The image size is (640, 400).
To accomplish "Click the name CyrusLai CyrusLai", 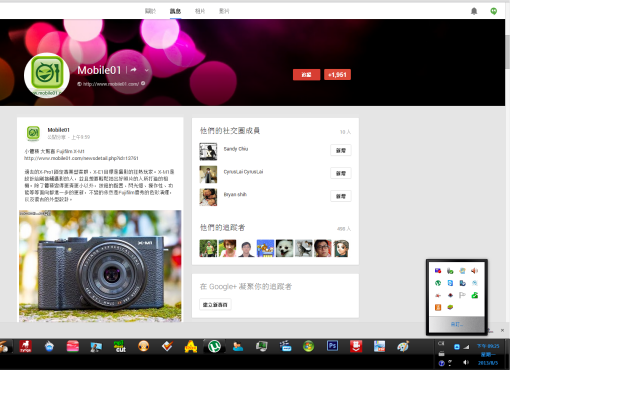I will click(243, 172).
